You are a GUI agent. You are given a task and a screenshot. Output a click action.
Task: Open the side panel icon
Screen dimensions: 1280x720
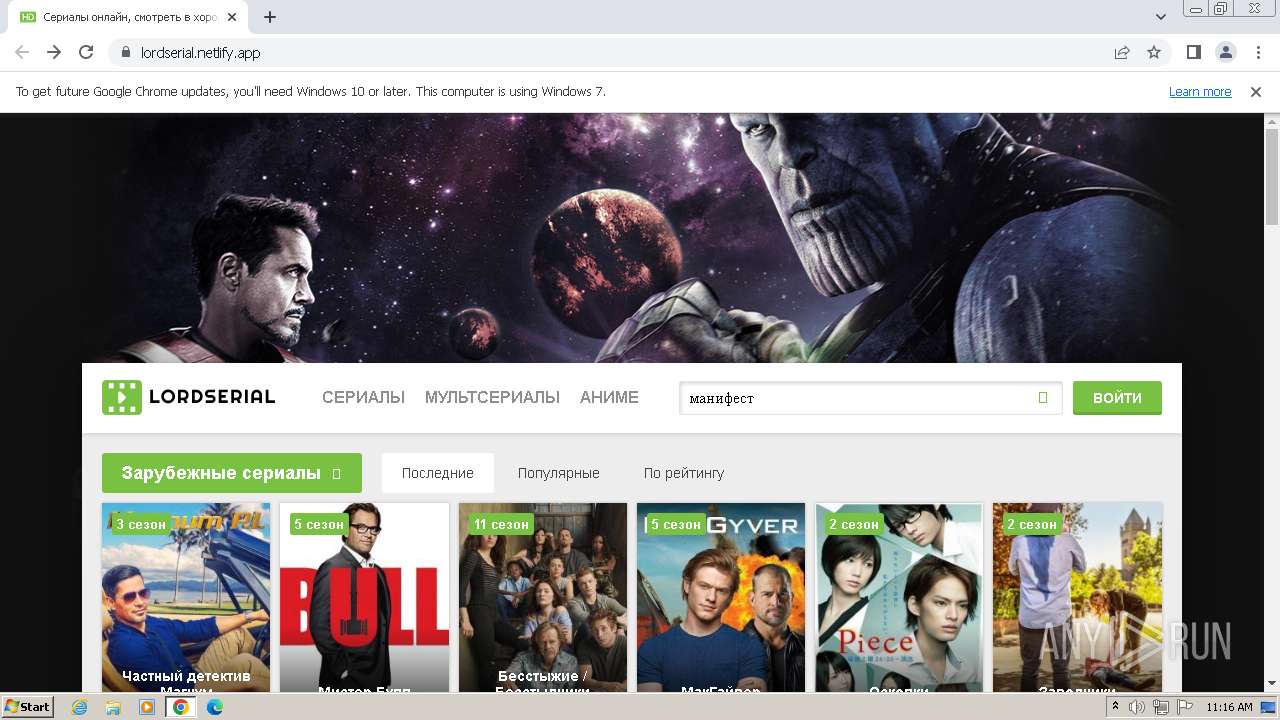[1193, 52]
